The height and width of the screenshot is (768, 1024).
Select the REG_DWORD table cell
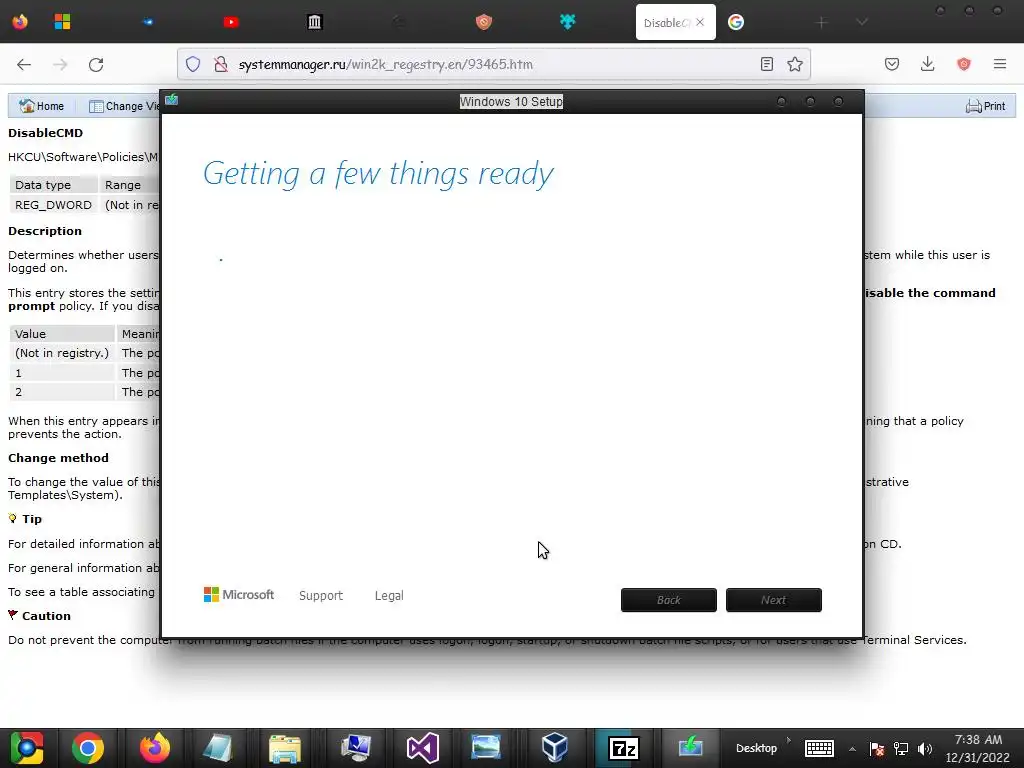pos(54,205)
